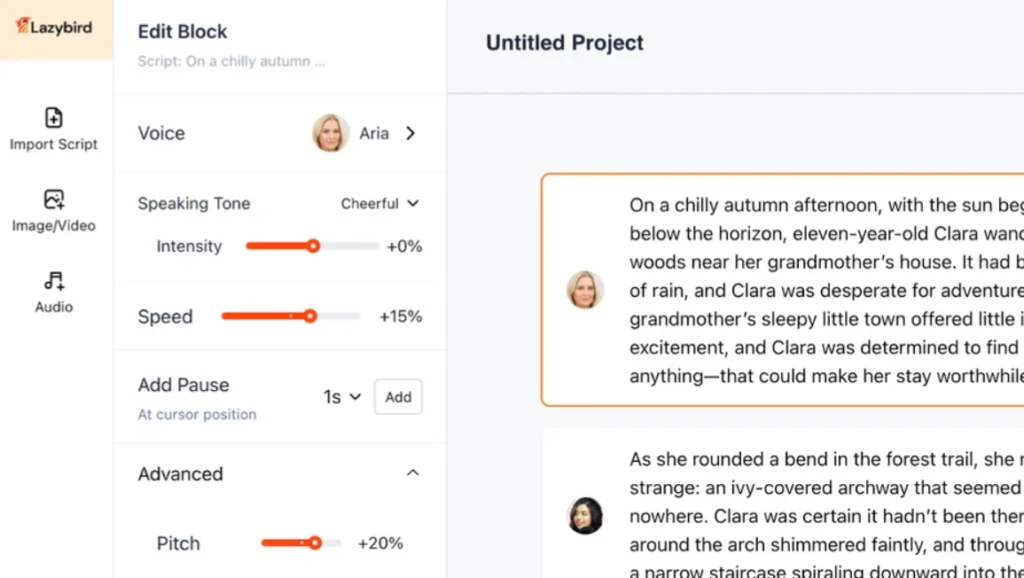Select the second script block text
1024x578 pixels.
800,510
